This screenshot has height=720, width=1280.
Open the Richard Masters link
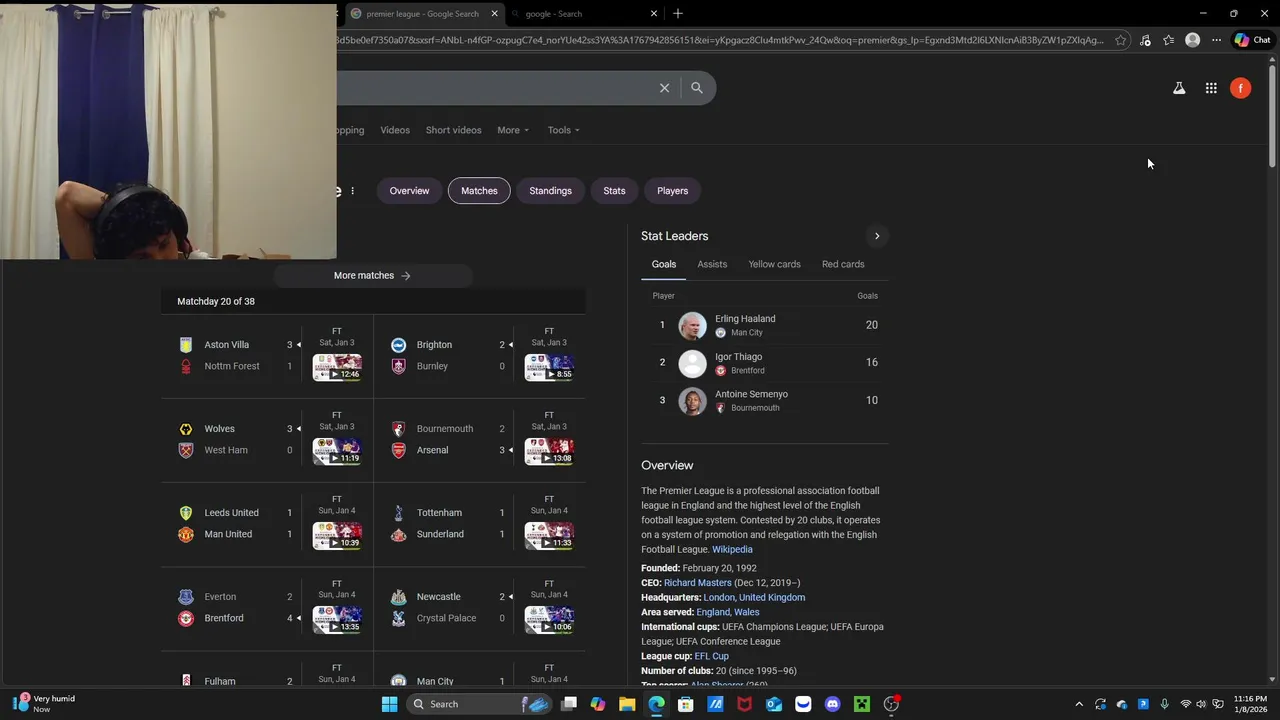[698, 583]
